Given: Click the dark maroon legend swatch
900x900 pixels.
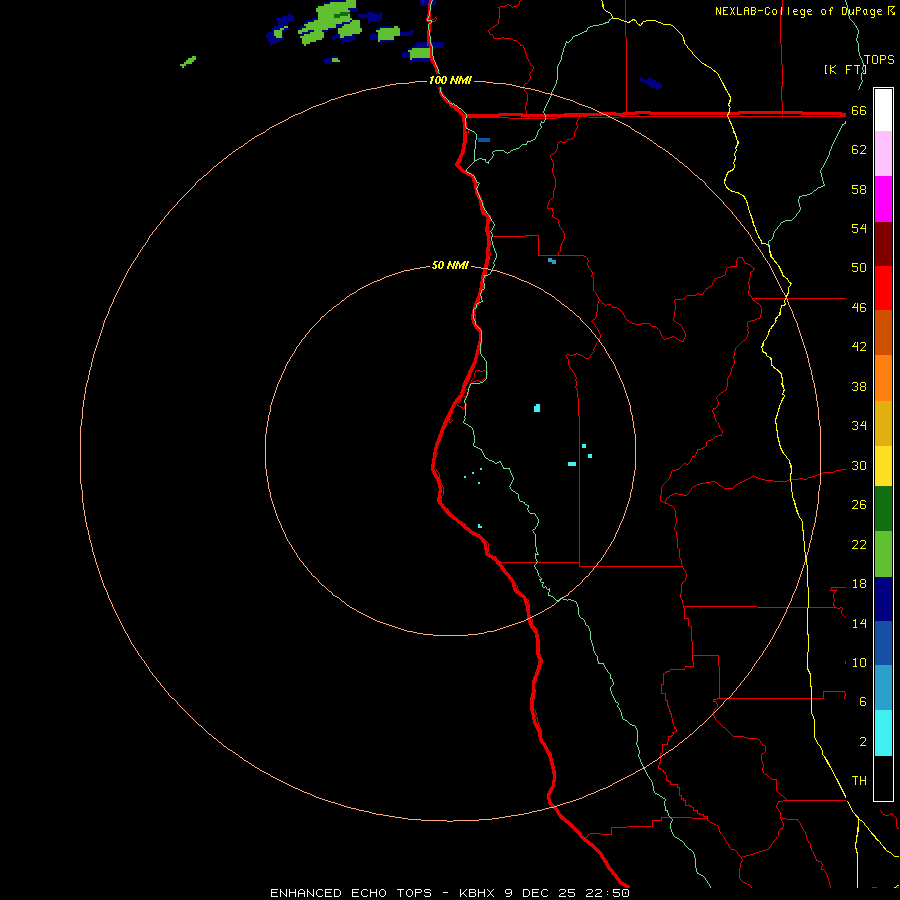Looking at the screenshot, I should pyautogui.click(x=883, y=243).
